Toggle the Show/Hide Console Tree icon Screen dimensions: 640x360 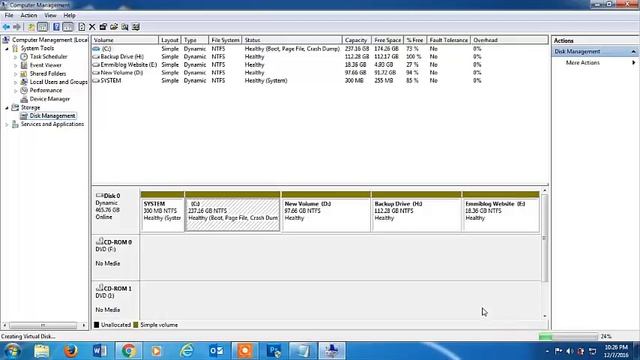point(42,27)
